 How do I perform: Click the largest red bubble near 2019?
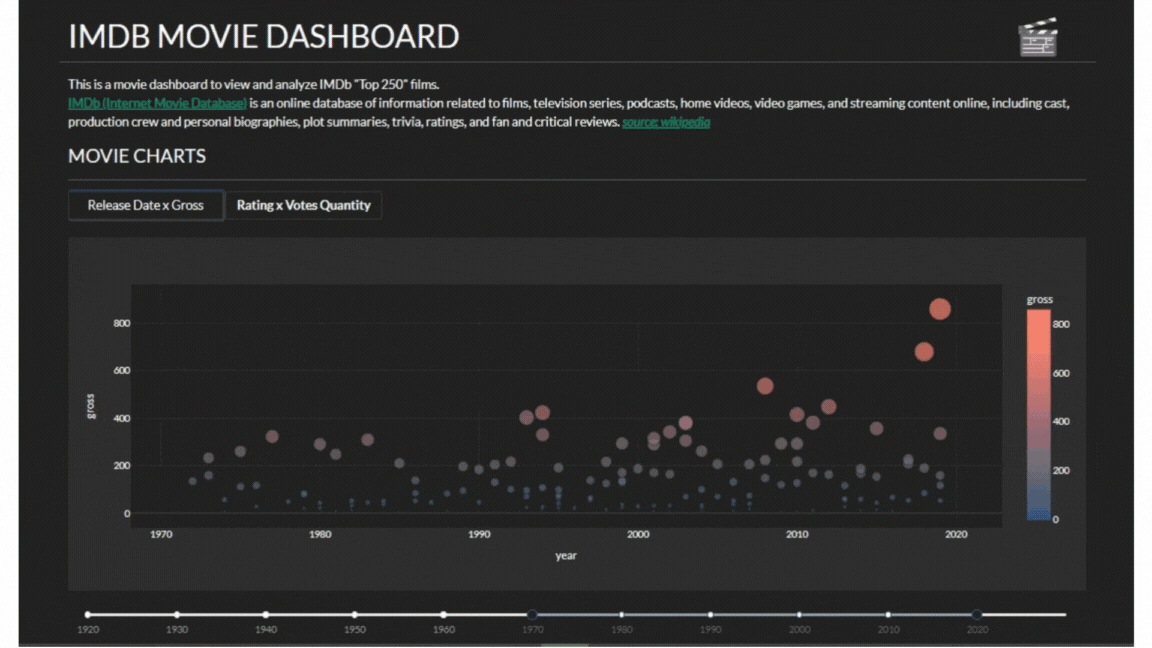coord(941,310)
